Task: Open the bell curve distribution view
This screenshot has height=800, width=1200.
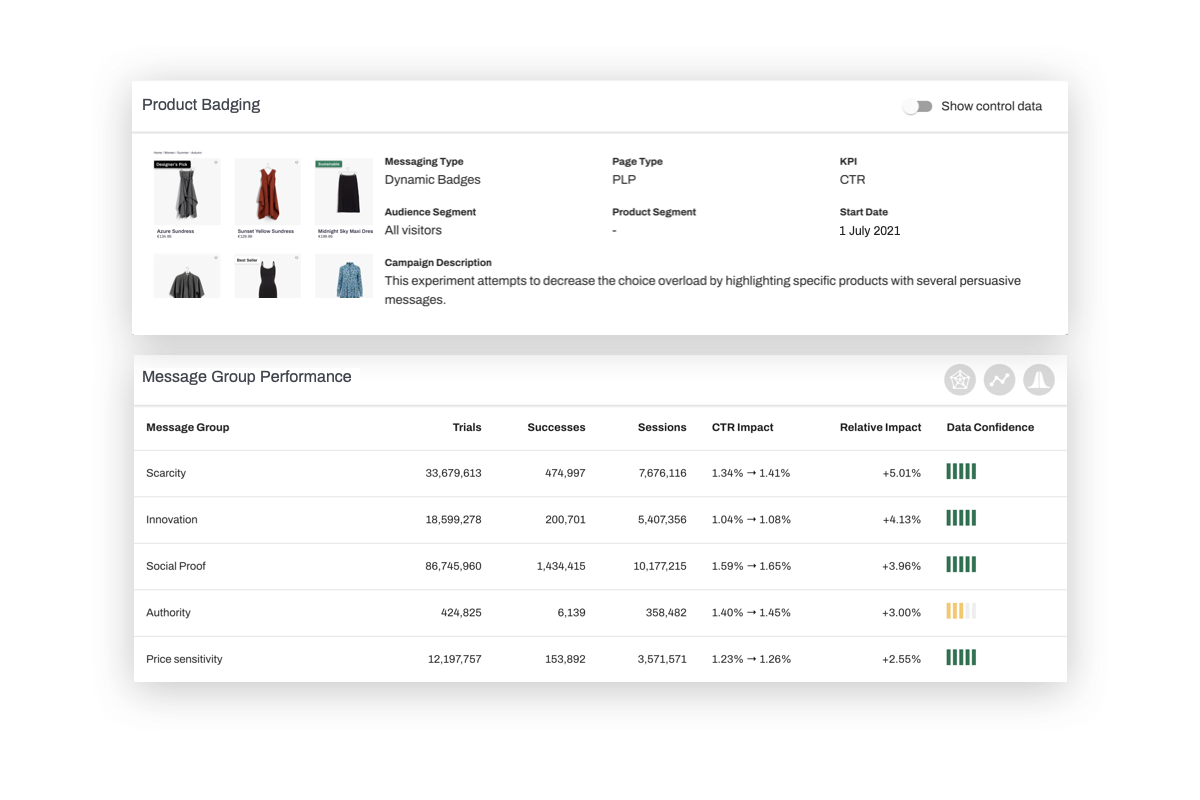Action: pos(1038,380)
